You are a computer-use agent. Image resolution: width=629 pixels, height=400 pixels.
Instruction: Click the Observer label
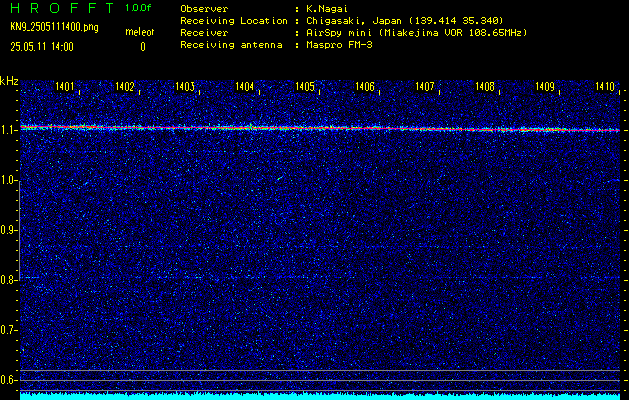pos(204,9)
